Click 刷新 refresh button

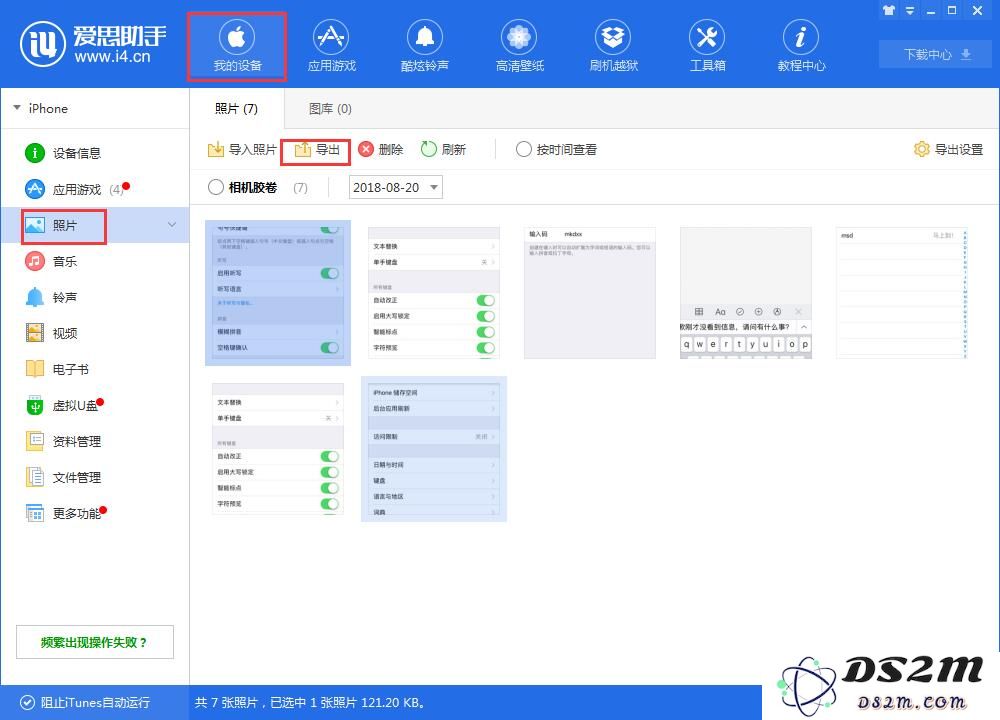[x=443, y=150]
